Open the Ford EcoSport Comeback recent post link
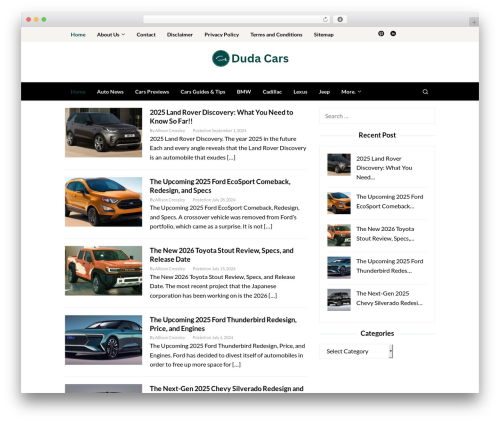Image resolution: width=500 pixels, height=423 pixels. (390, 202)
